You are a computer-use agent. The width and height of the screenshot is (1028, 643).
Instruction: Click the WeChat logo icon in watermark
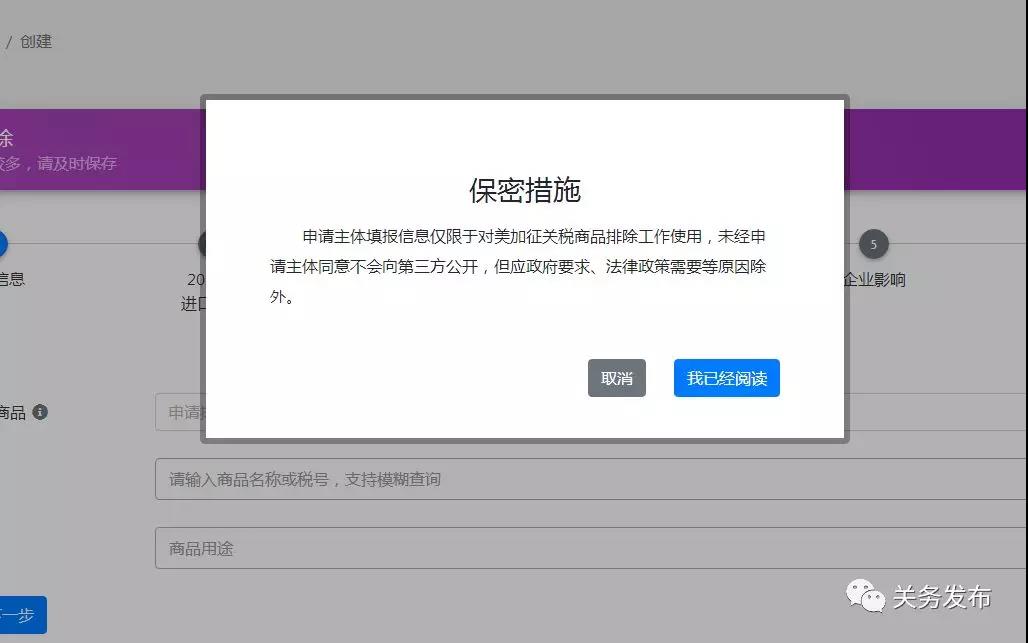pyautogui.click(x=866, y=597)
